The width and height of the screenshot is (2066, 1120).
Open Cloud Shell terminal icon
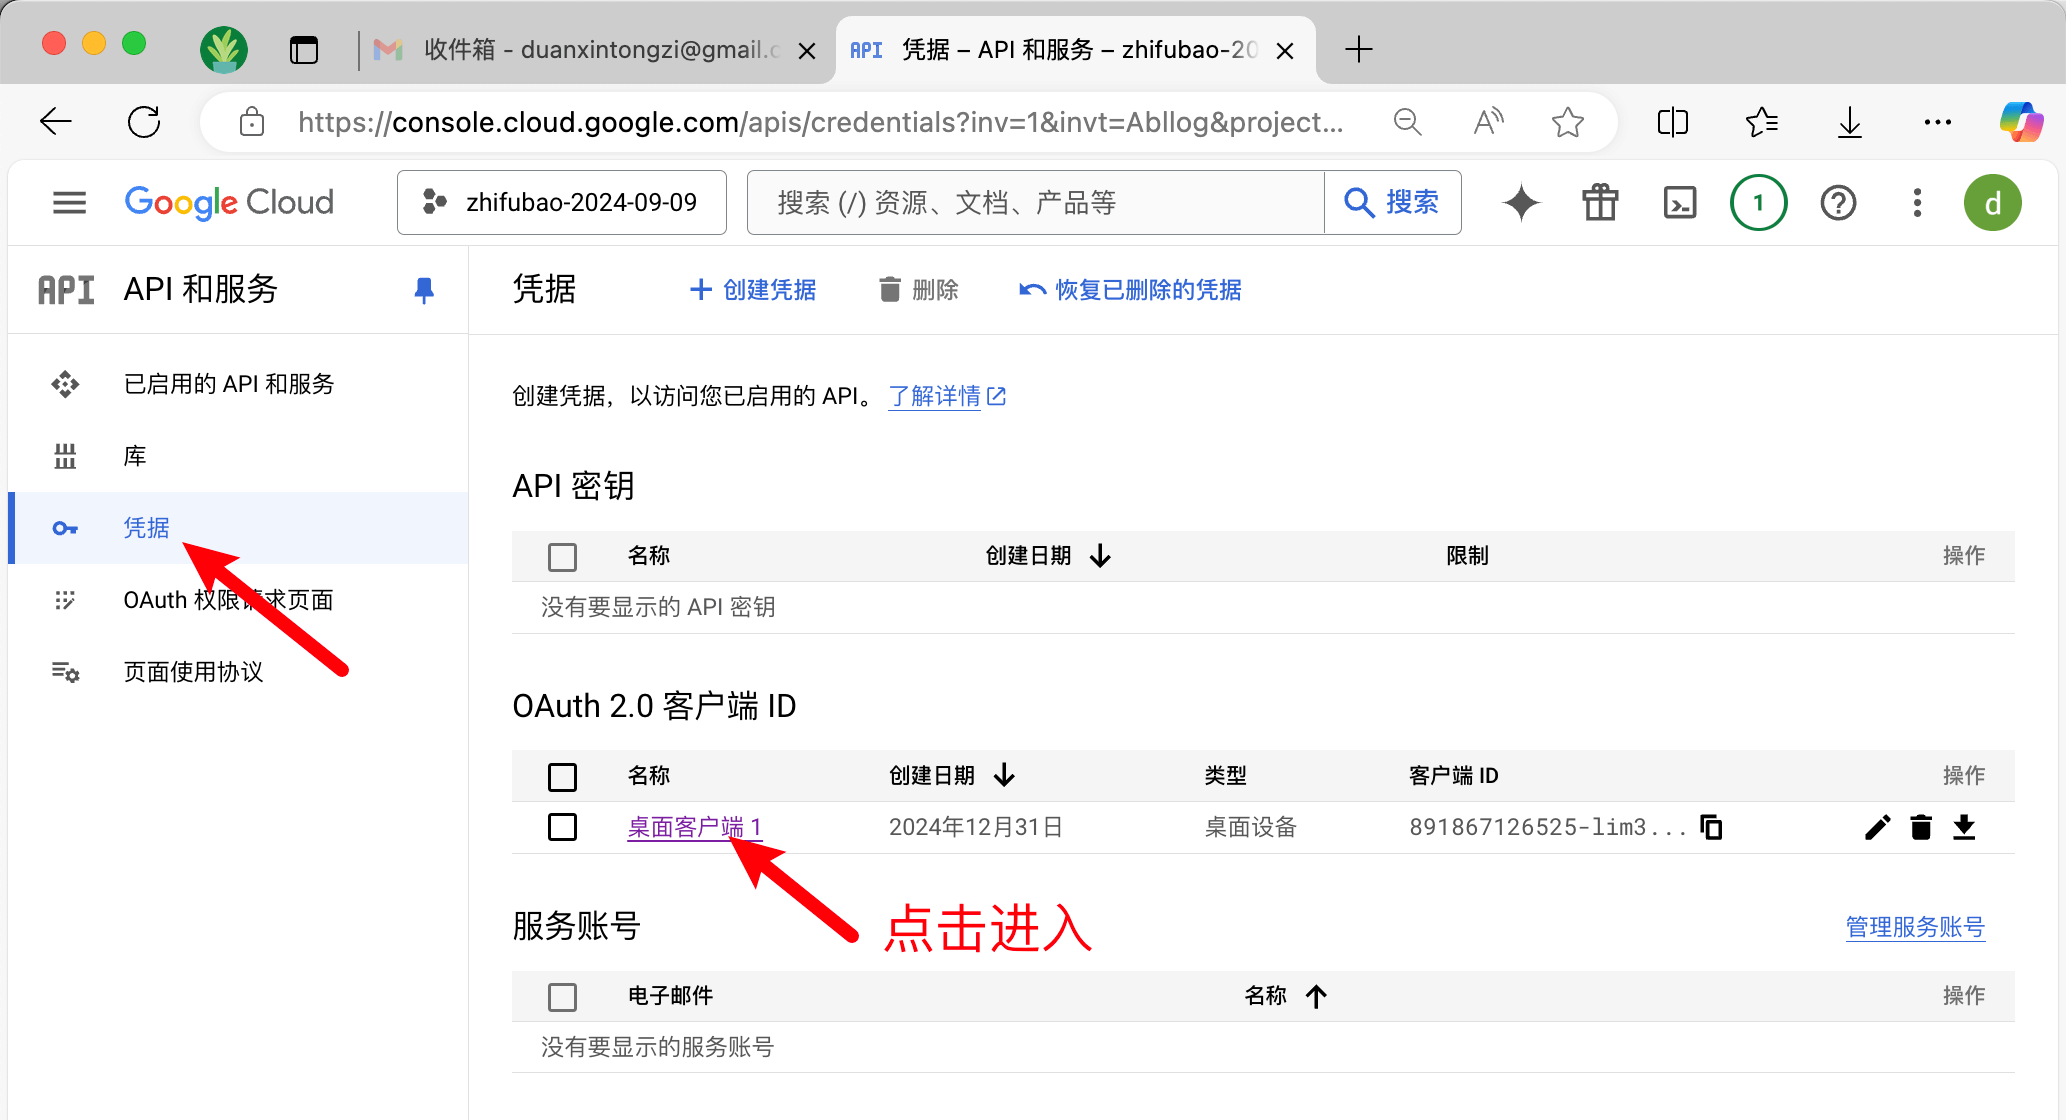(x=1679, y=203)
